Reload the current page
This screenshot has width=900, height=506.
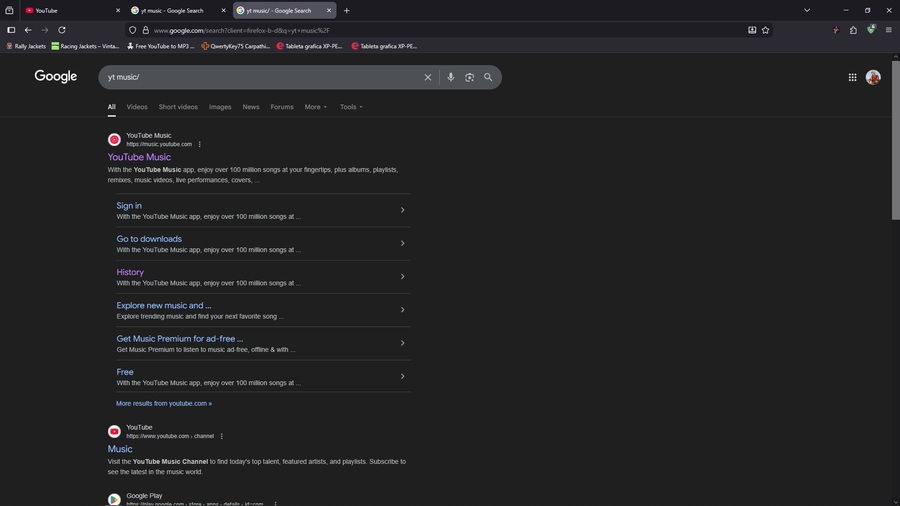click(62, 30)
